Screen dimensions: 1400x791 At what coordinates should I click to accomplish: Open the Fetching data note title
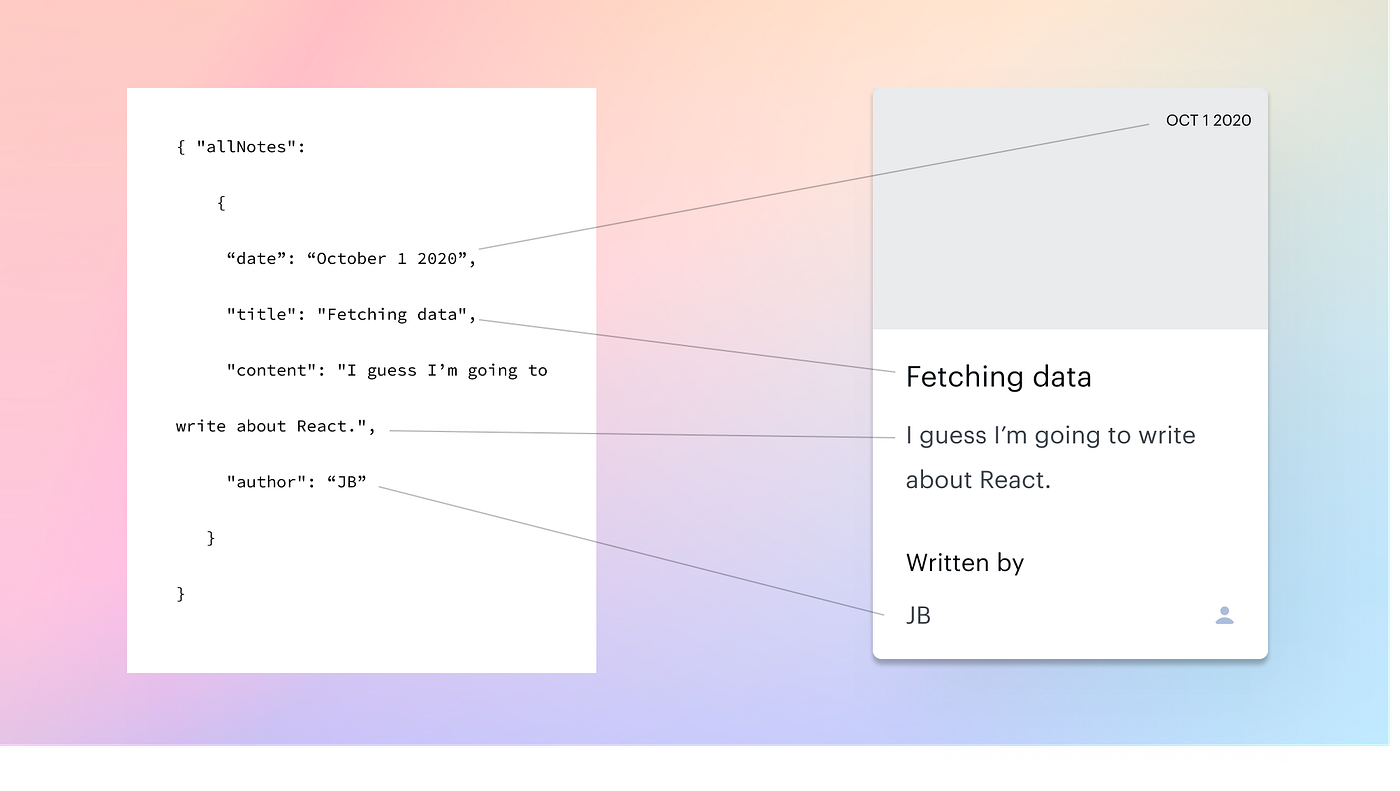point(998,377)
